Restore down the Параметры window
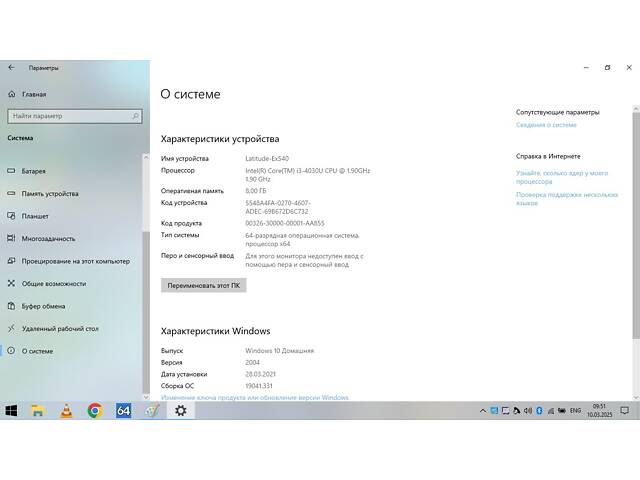 tap(607, 68)
